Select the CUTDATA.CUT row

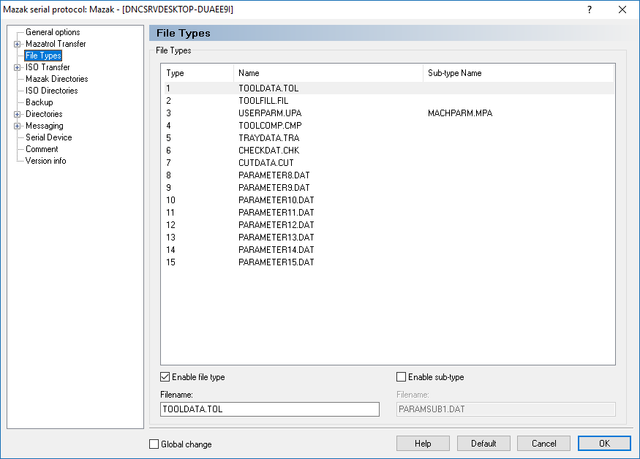pyautogui.click(x=389, y=163)
